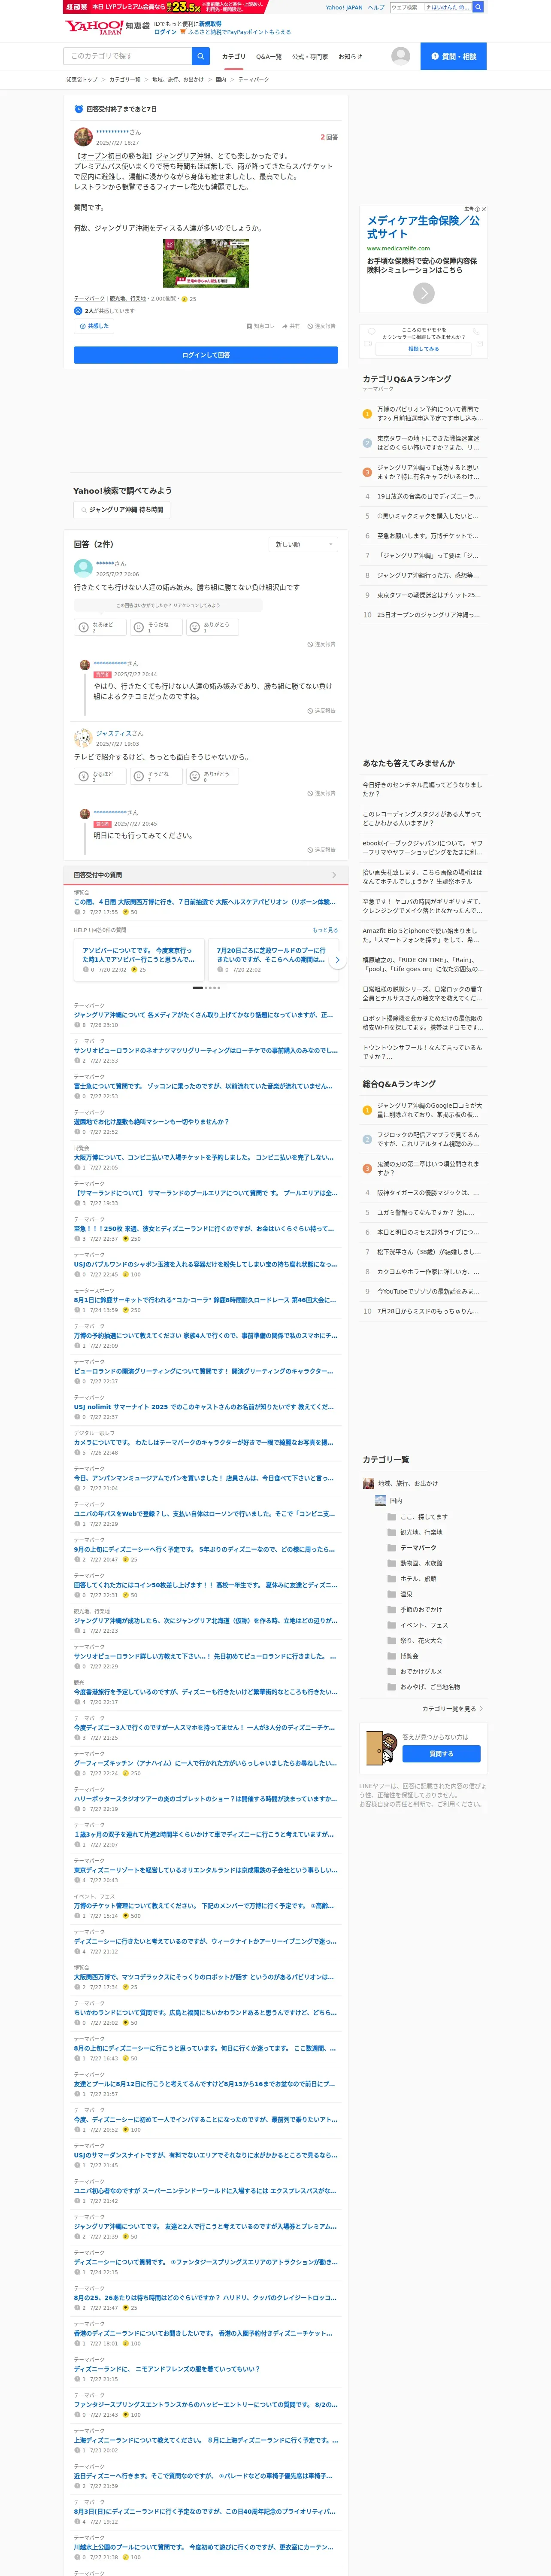This screenshot has width=551, height=2576.
Task: Click the 観光地、行楽地 tag under the question
Action: click(128, 298)
